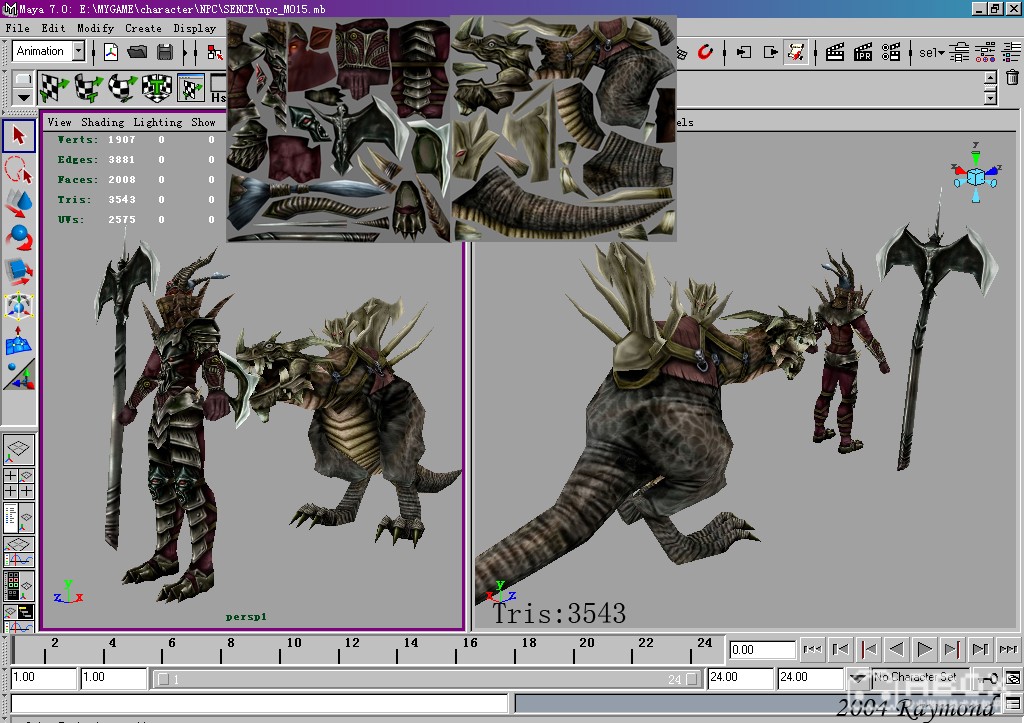Click the Save scene disk icon
1024x723 pixels.
(165, 52)
